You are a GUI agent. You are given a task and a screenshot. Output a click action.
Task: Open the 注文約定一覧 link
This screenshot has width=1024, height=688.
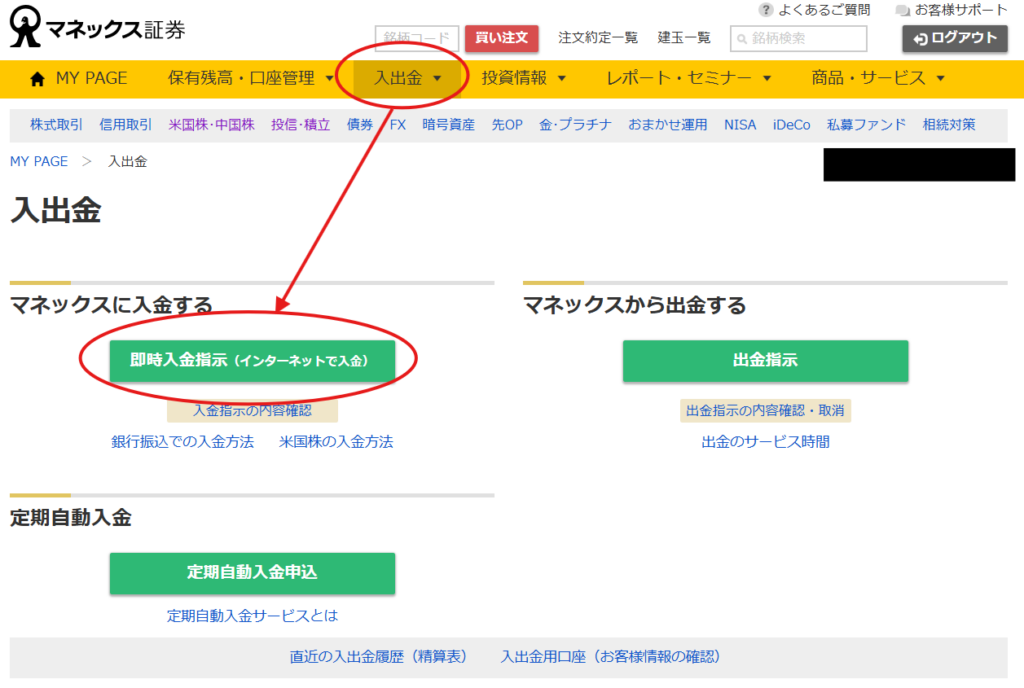[x=597, y=38]
